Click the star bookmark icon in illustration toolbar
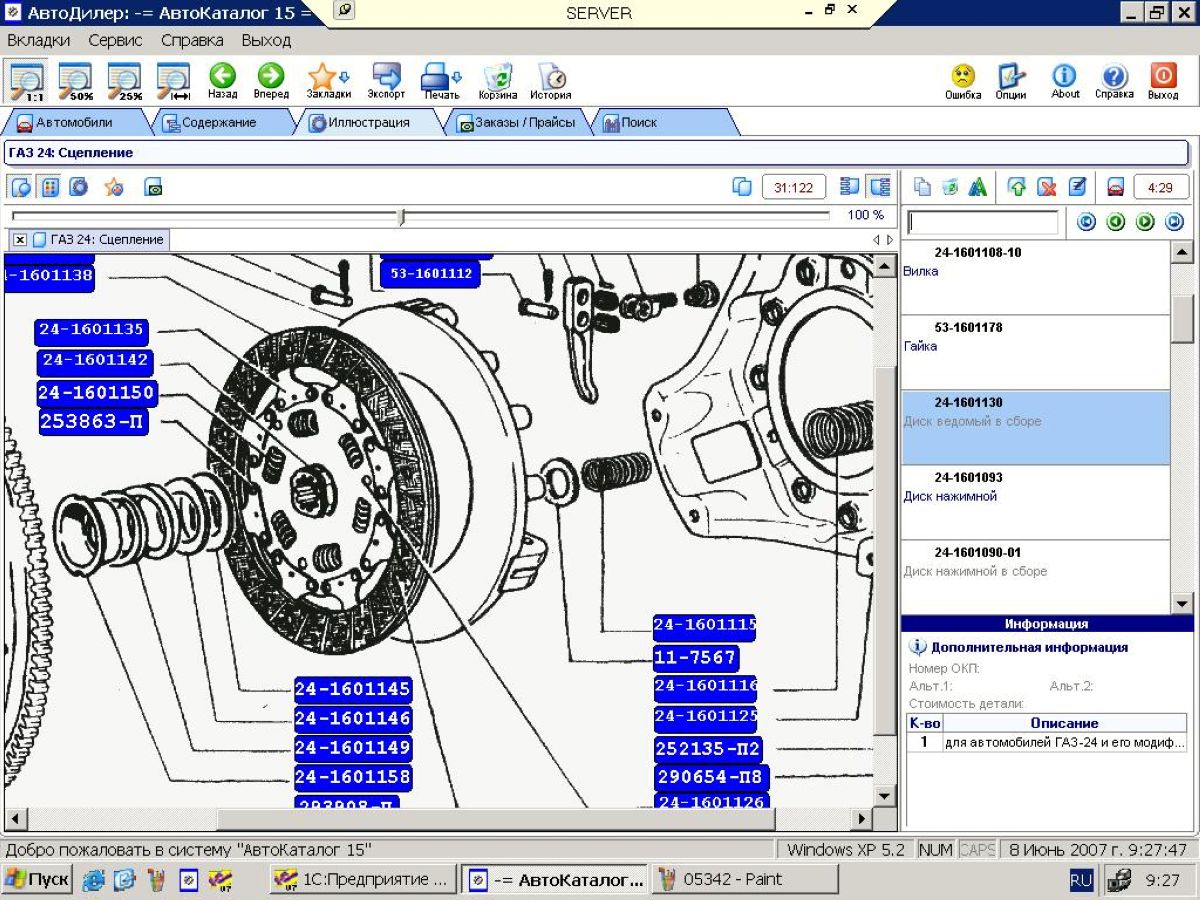The image size is (1200, 900). pyautogui.click(x=114, y=187)
